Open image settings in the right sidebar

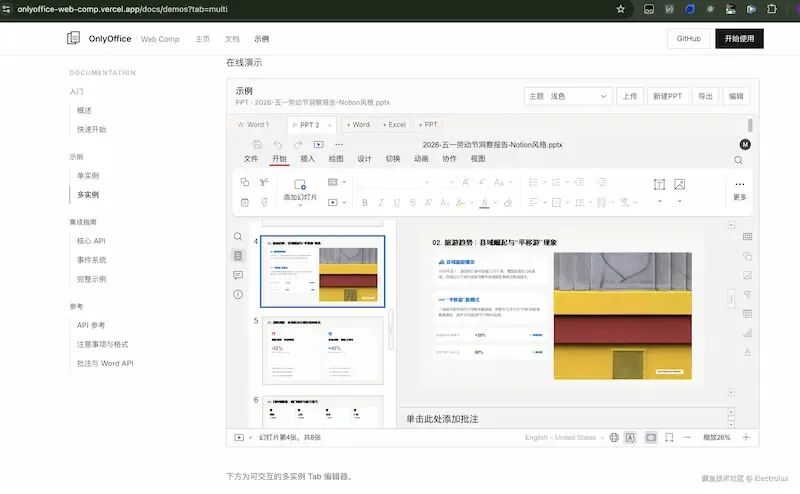[747, 275]
